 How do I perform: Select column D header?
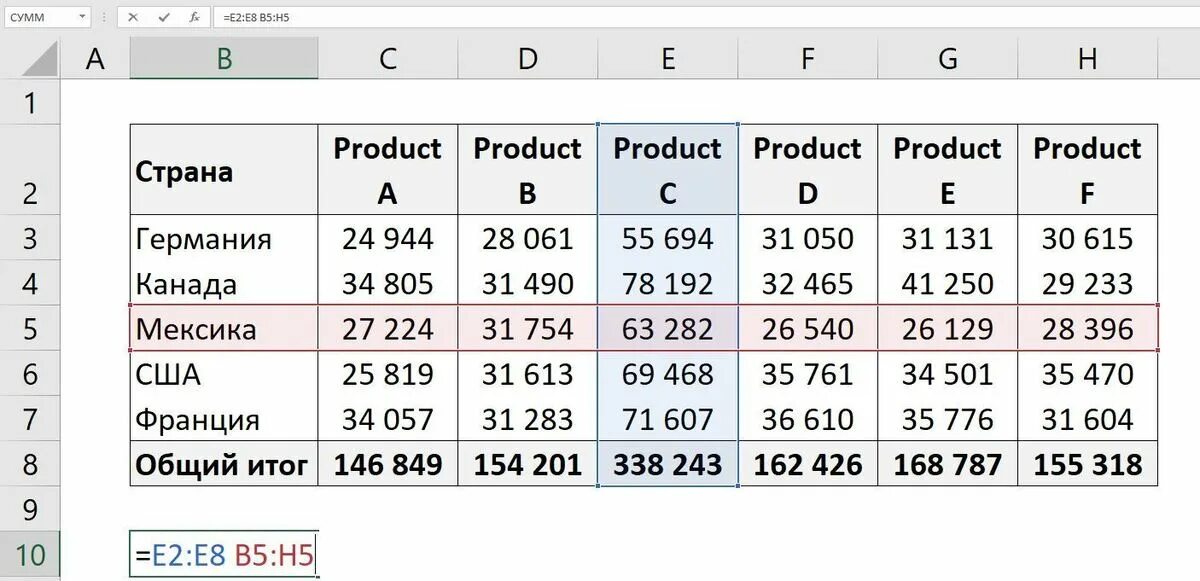coord(528,60)
